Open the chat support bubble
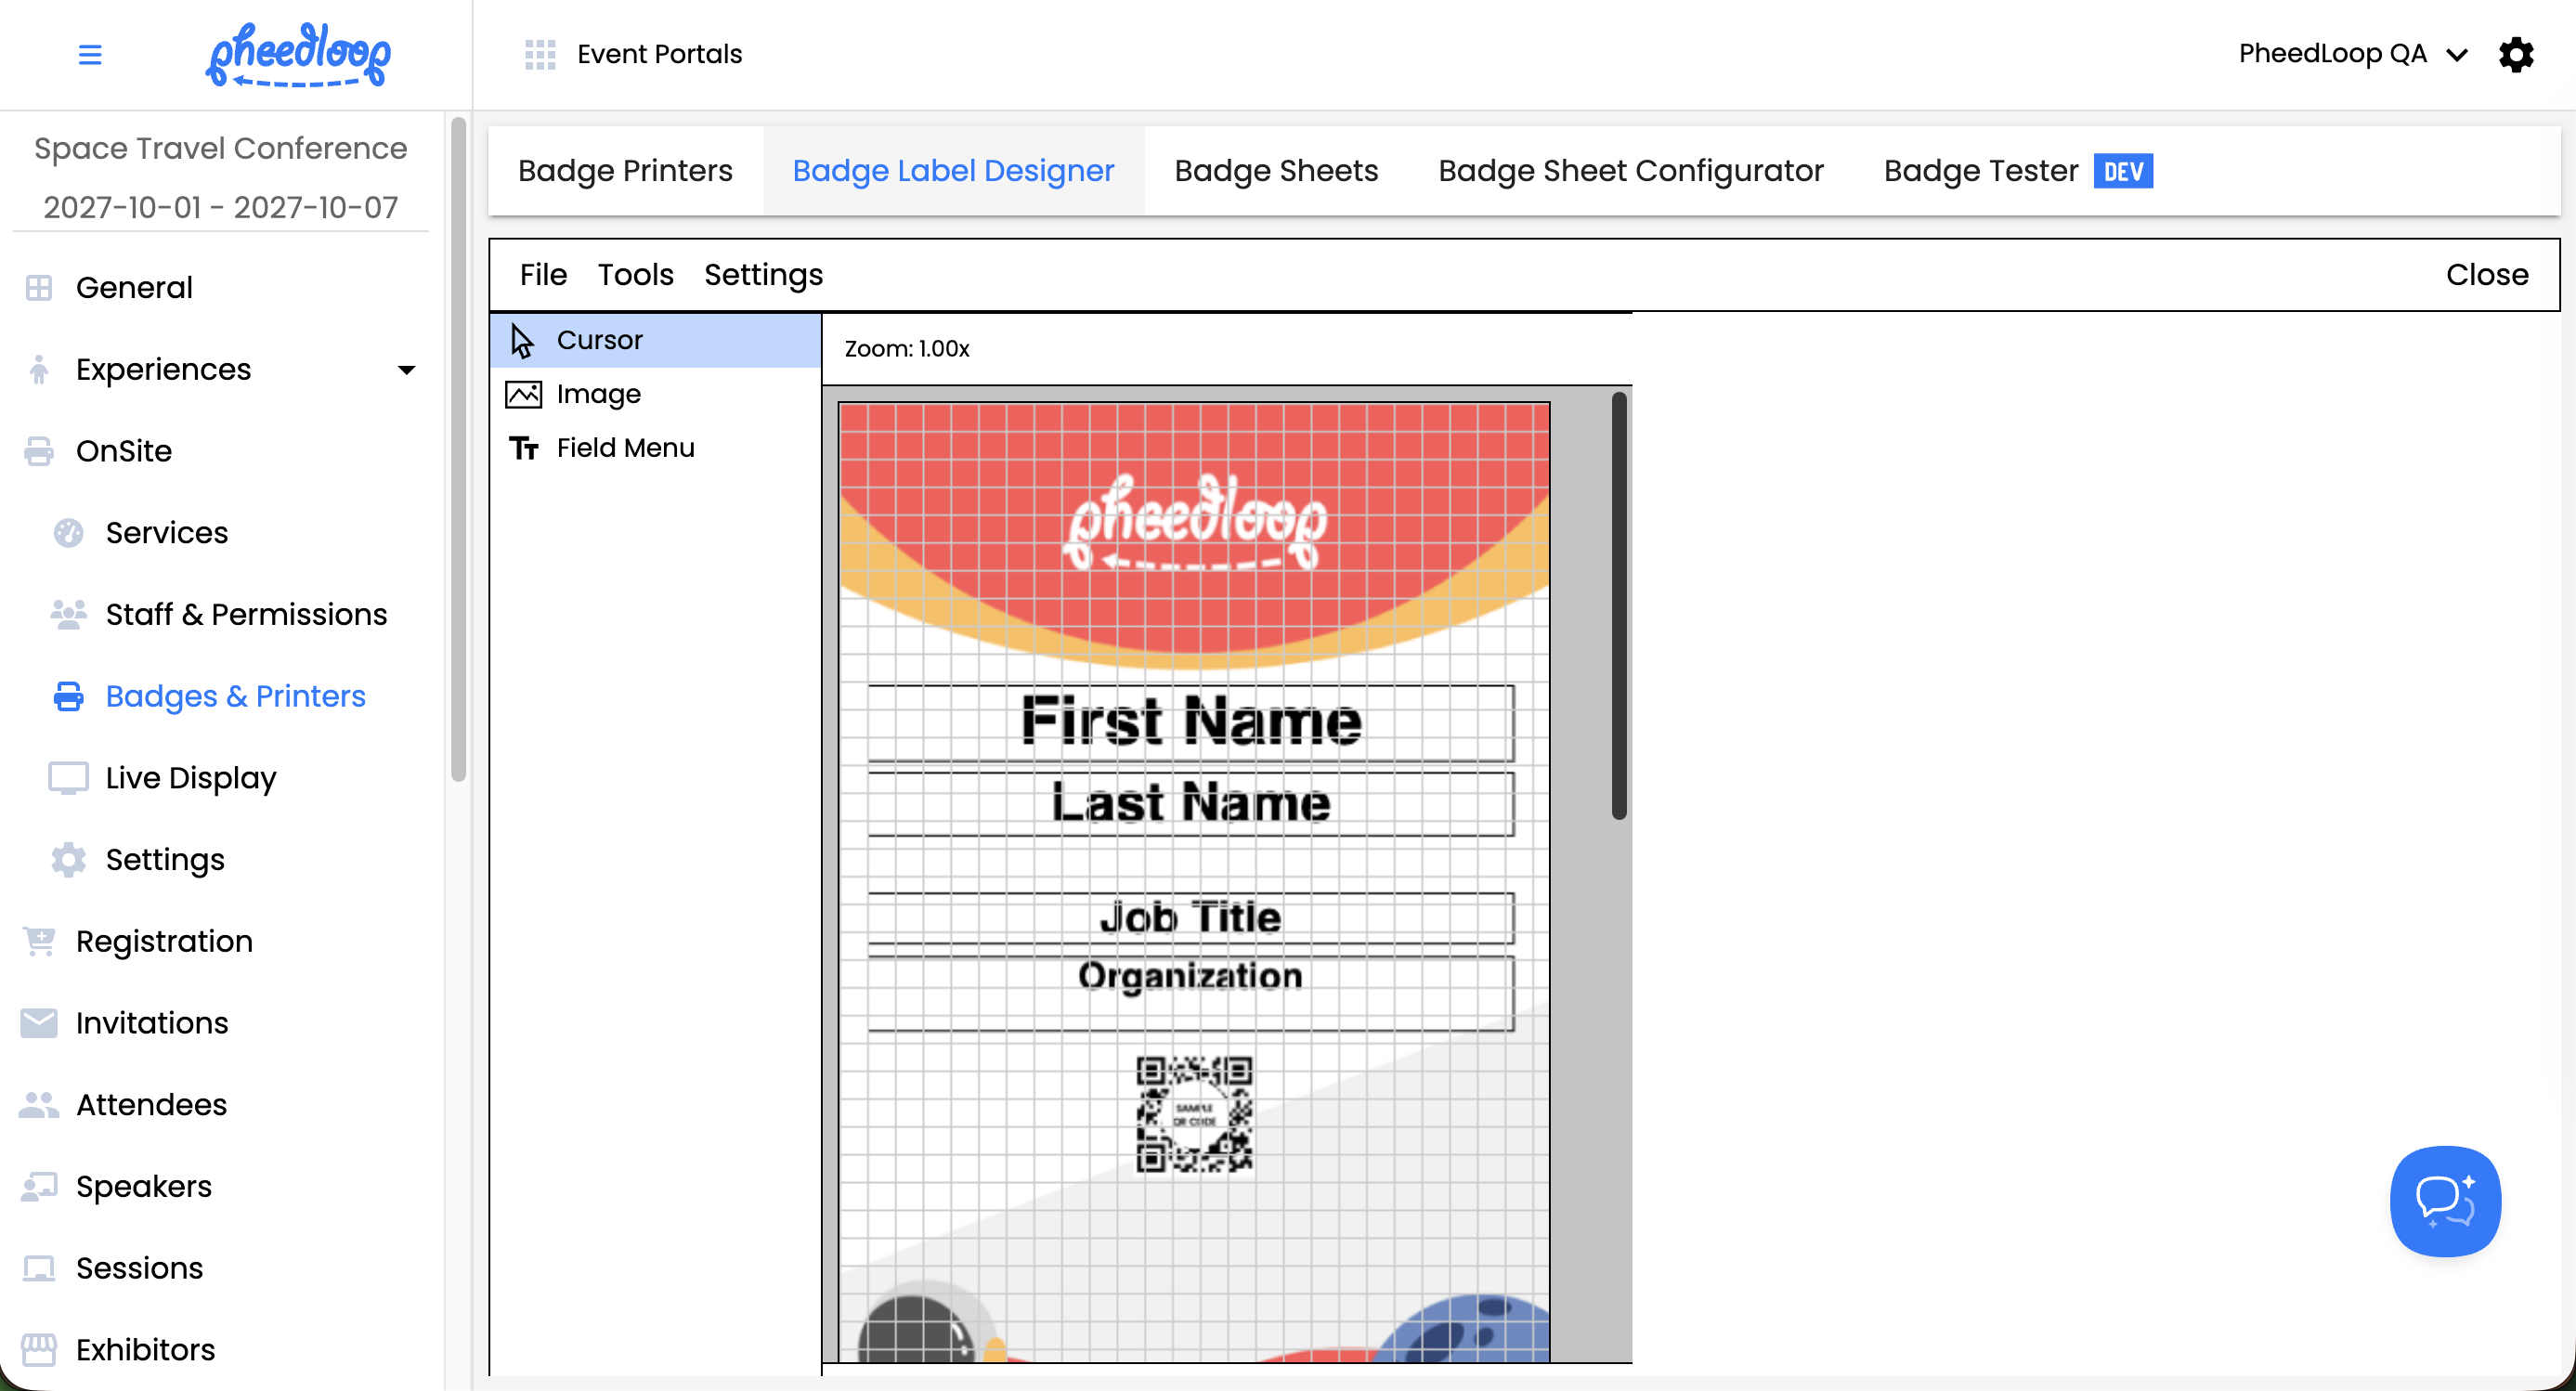 click(2444, 1200)
